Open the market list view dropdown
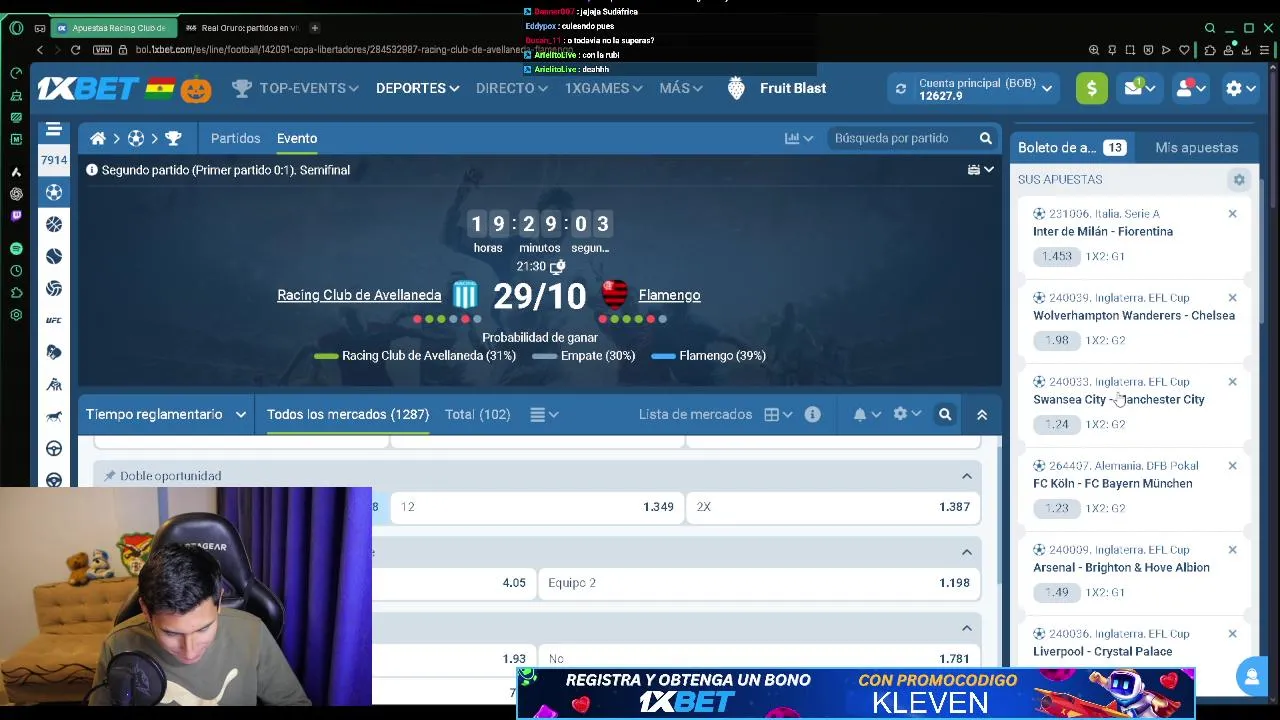 pyautogui.click(x=544, y=414)
